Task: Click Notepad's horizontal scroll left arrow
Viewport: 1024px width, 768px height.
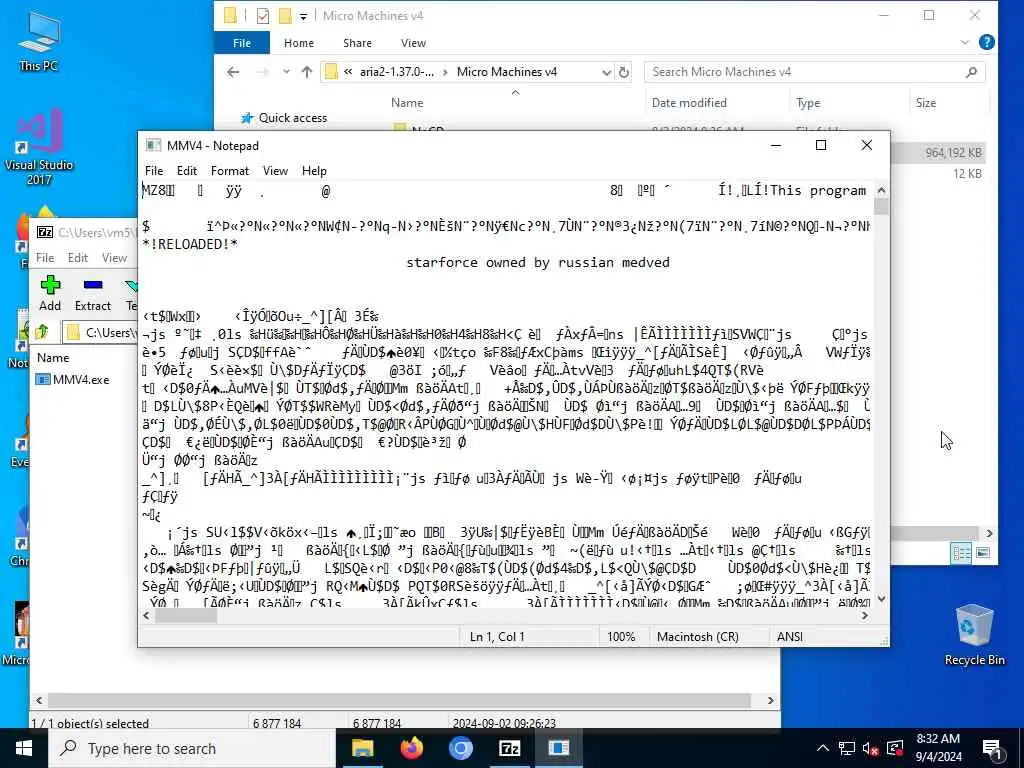Action: 146,615
